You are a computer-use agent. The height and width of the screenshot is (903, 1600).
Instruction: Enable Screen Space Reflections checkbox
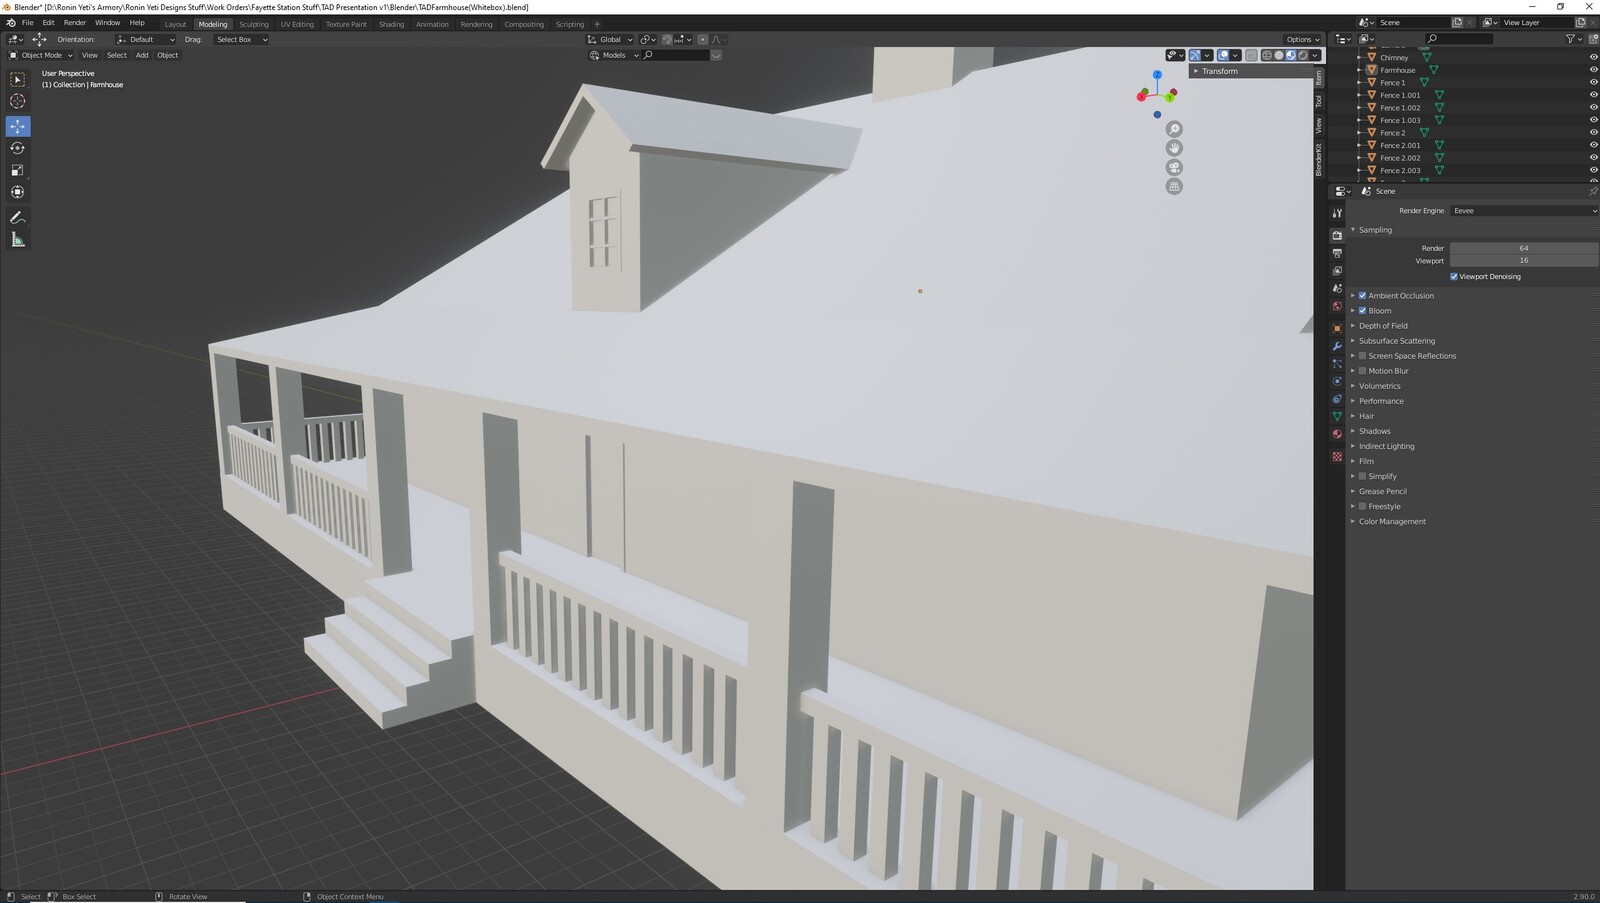coord(1362,355)
